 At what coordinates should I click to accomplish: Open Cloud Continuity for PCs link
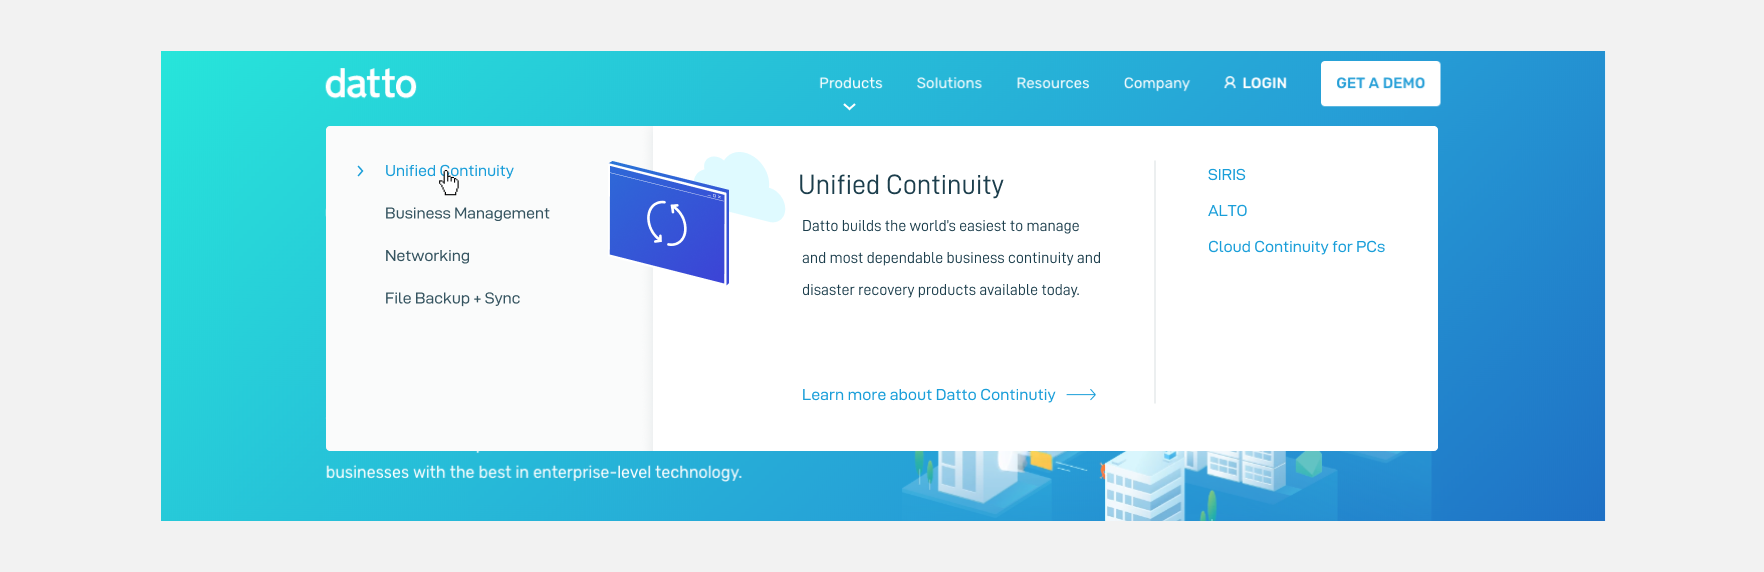click(1296, 247)
